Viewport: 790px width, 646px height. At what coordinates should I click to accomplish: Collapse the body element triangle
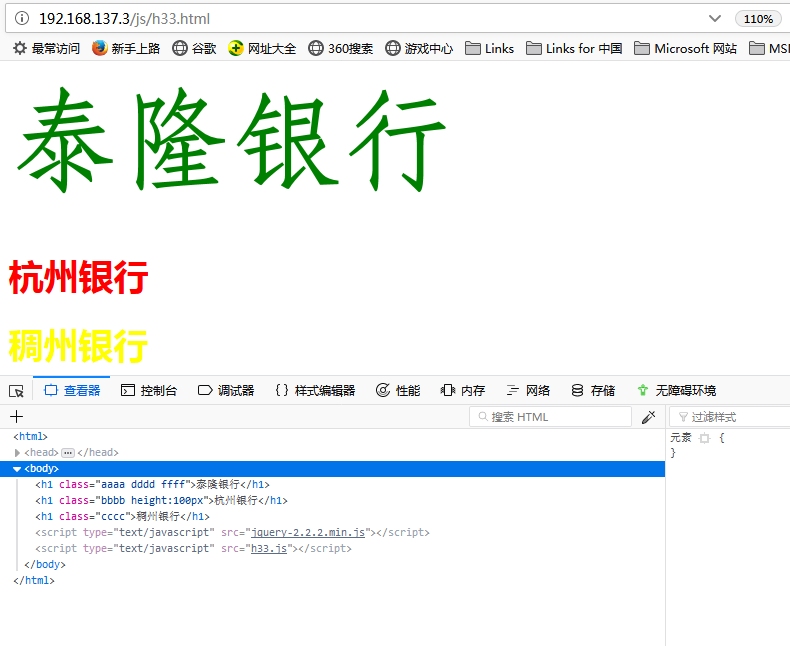[x=17, y=469]
